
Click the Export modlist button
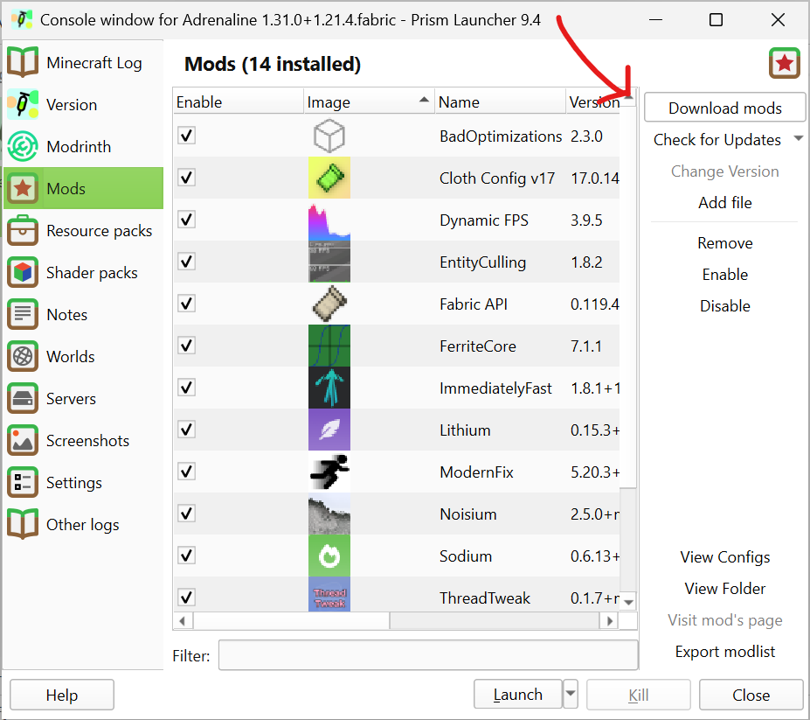(724, 651)
